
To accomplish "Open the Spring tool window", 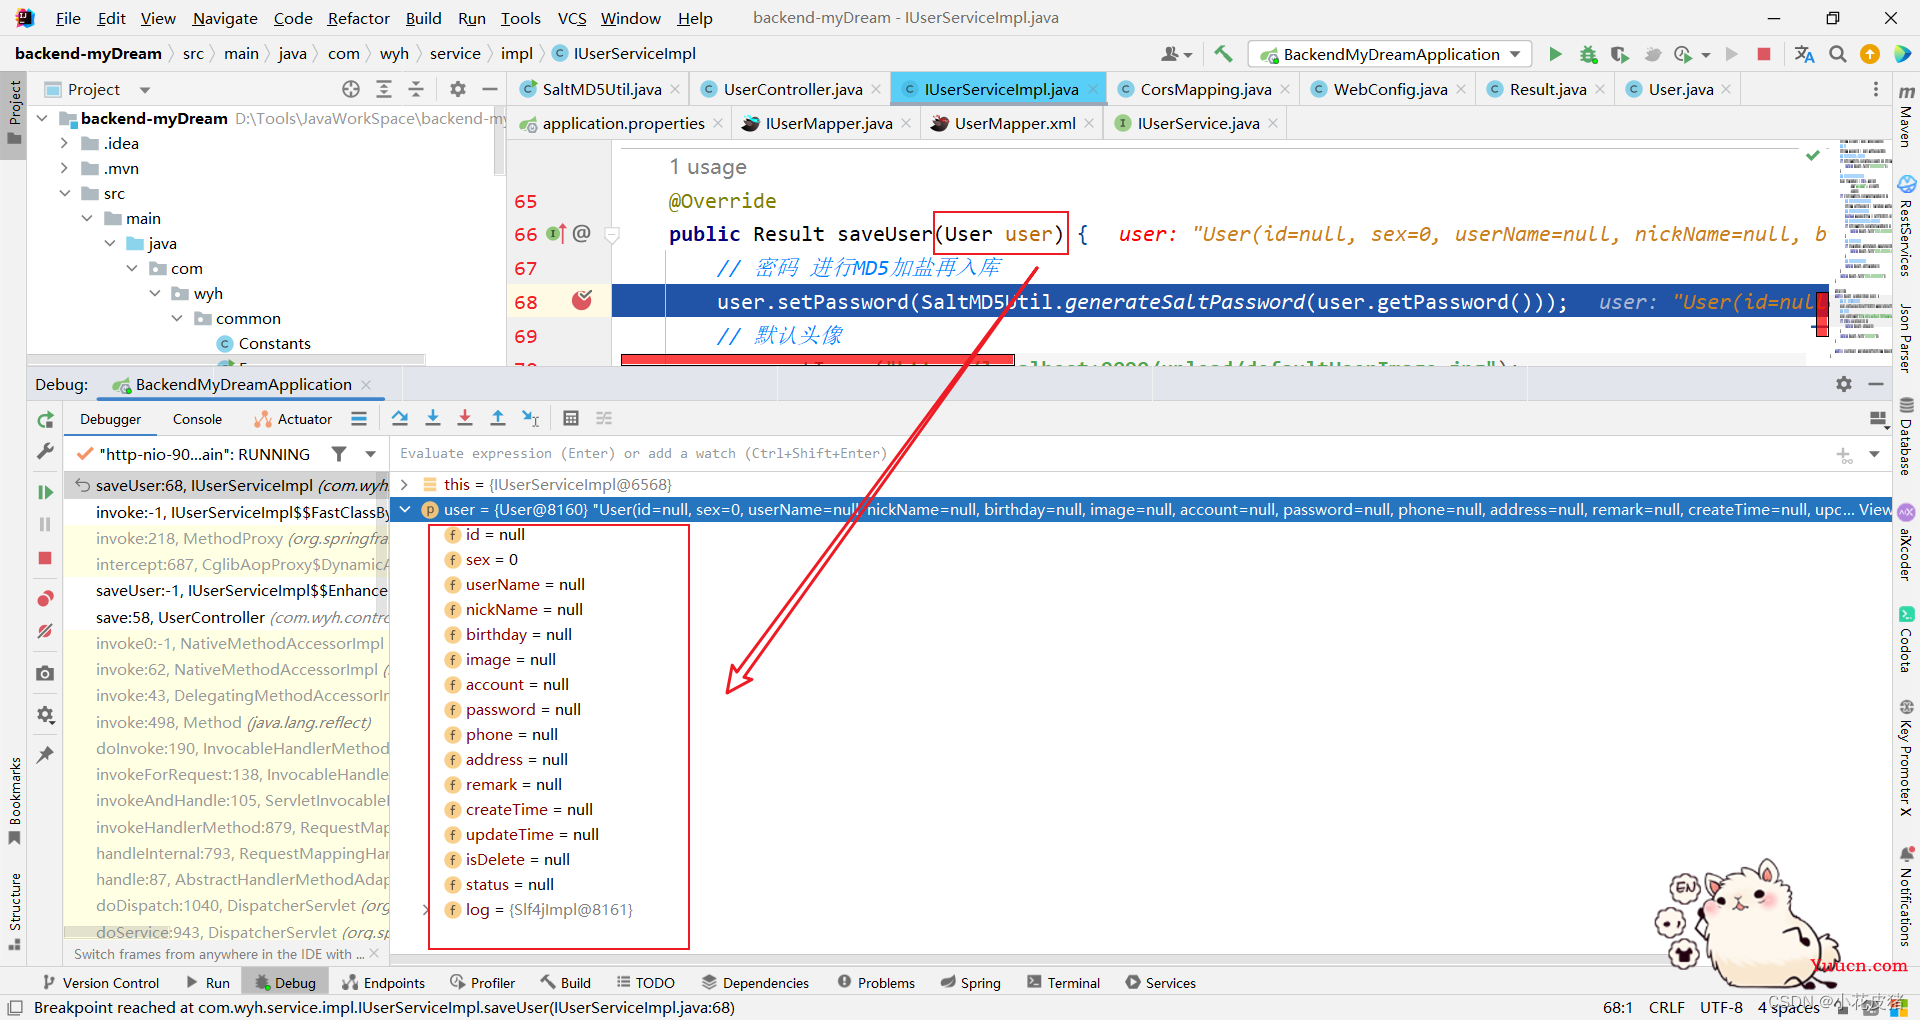I will click(970, 983).
